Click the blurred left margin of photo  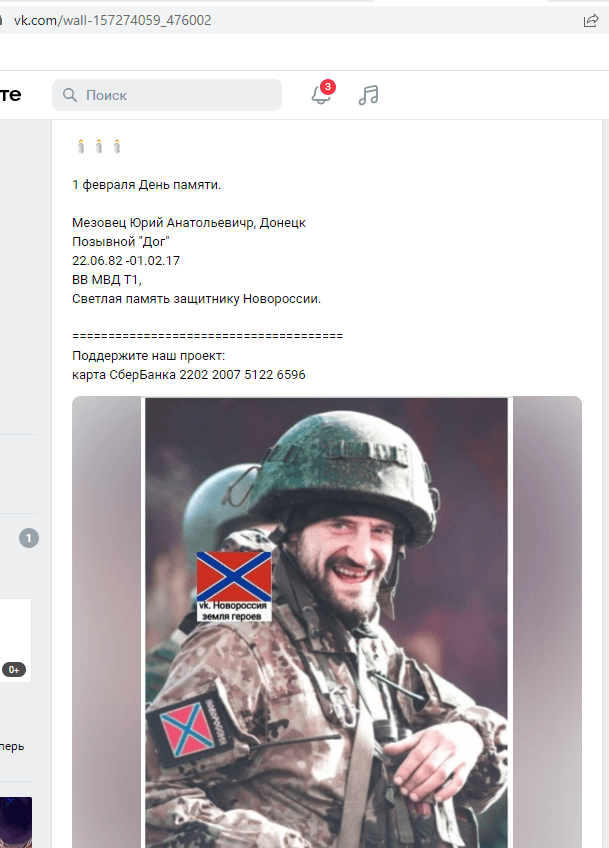point(107,622)
